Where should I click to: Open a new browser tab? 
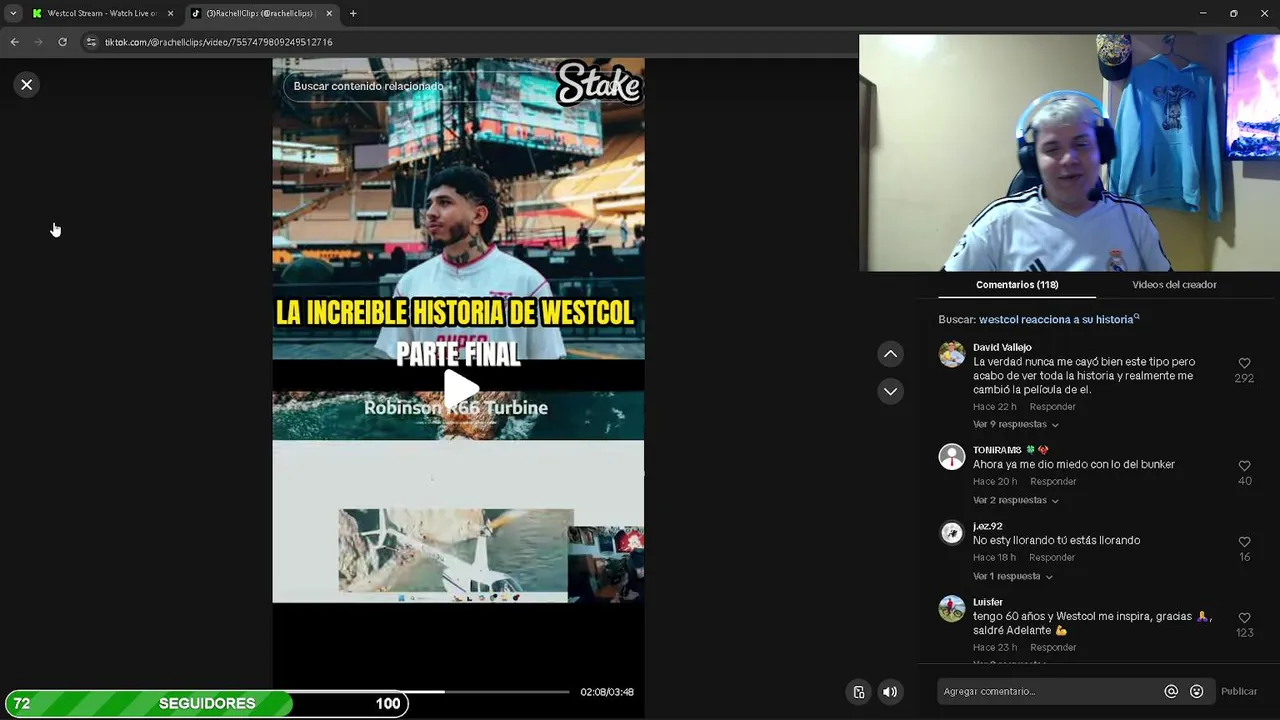pos(353,13)
